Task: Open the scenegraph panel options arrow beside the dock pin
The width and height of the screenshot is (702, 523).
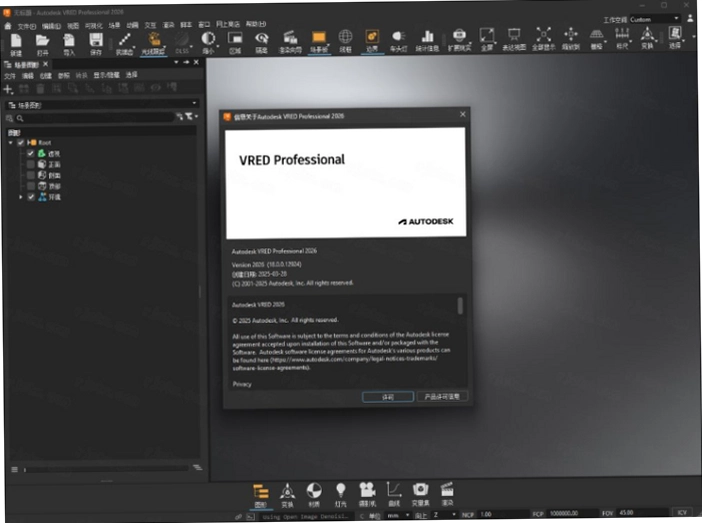Action: coord(176,62)
